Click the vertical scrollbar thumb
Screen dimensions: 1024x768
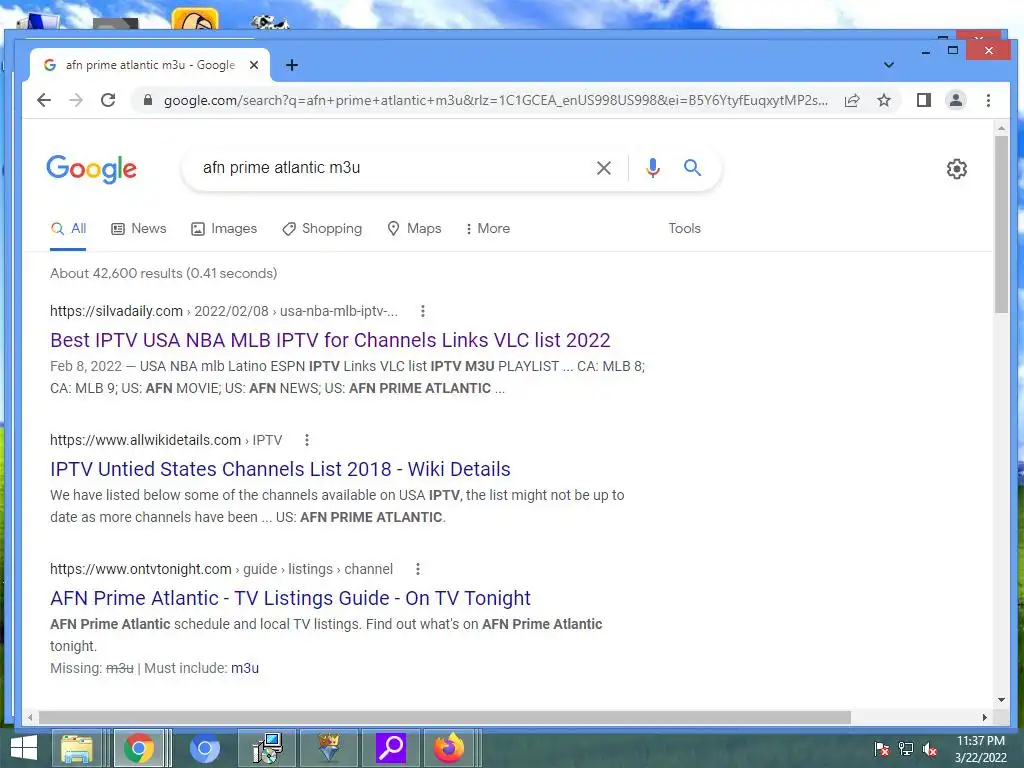click(x=1001, y=224)
